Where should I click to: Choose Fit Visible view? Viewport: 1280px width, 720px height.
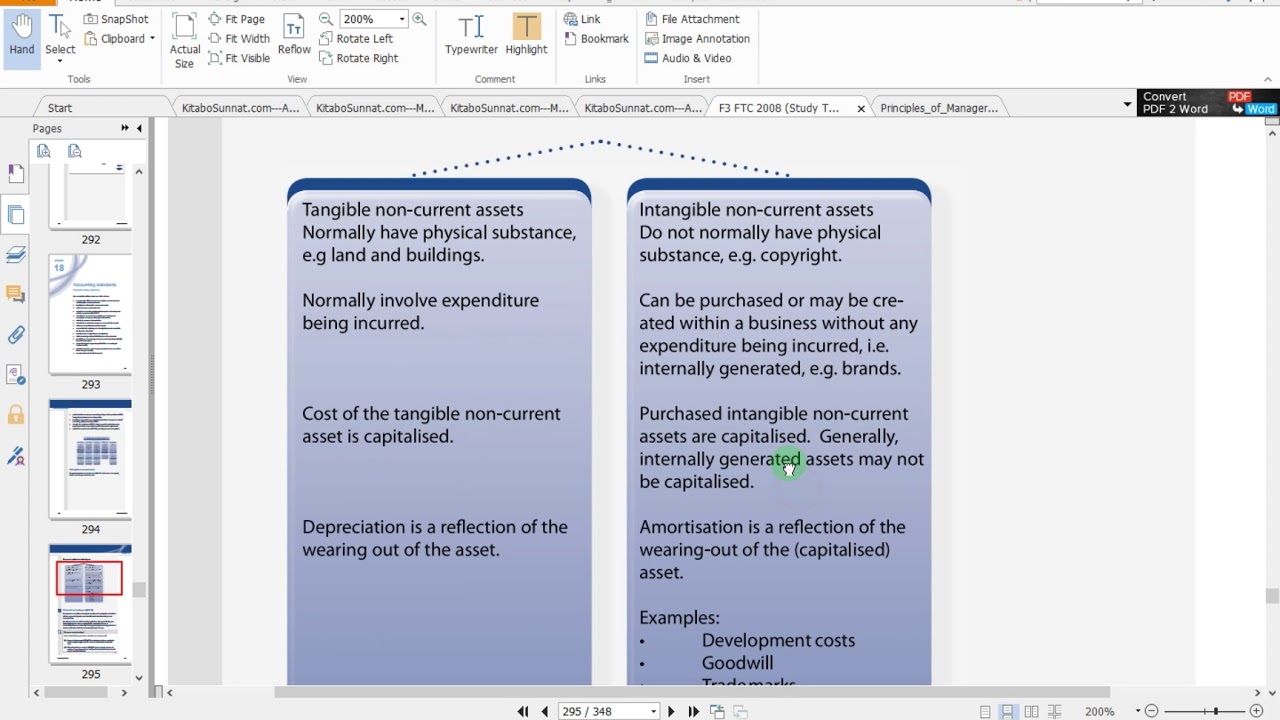coord(238,58)
